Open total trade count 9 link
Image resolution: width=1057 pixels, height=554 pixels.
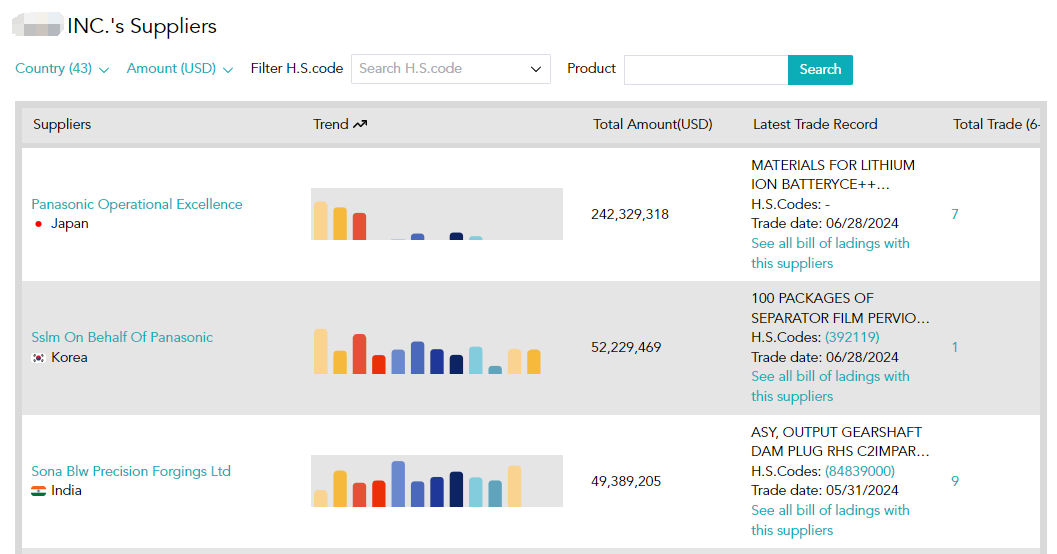tap(955, 481)
